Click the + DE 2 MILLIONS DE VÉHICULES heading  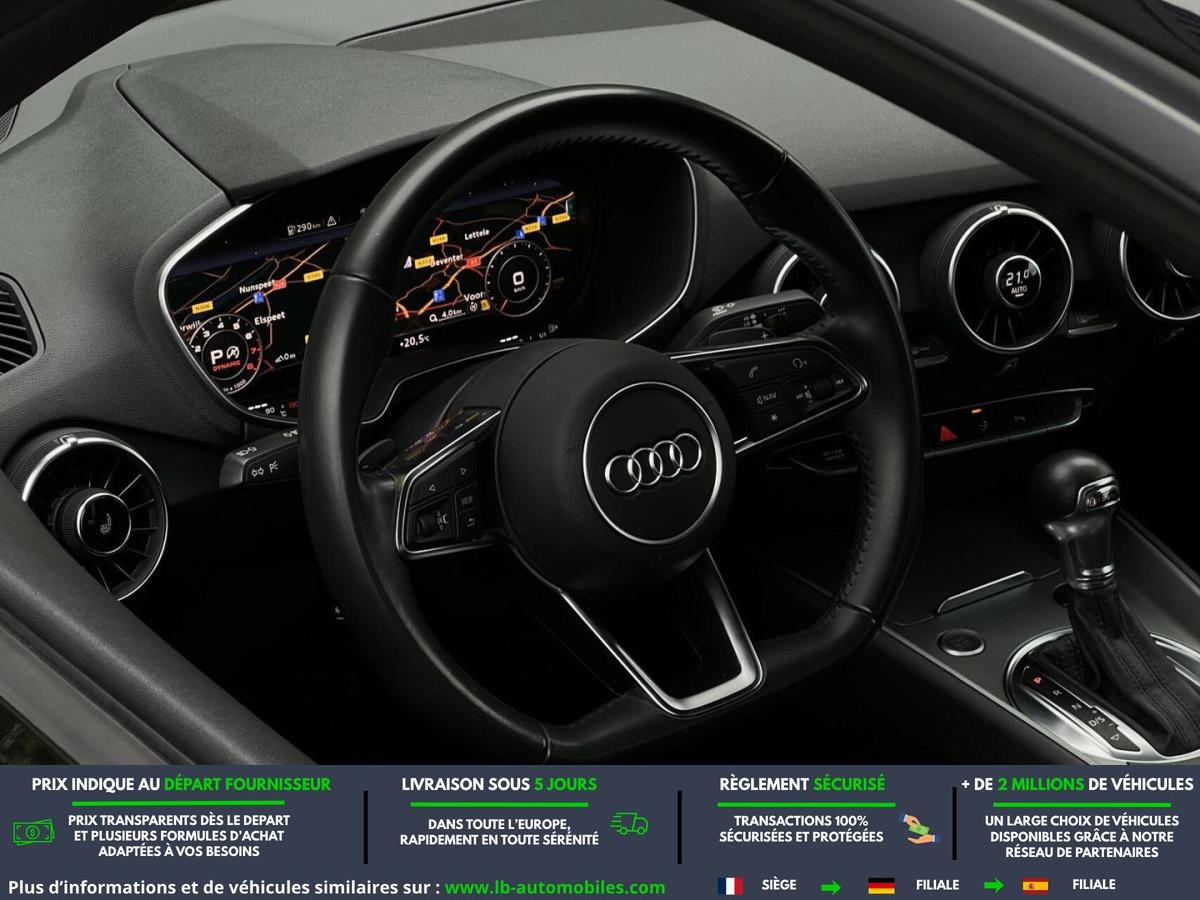1077,785
